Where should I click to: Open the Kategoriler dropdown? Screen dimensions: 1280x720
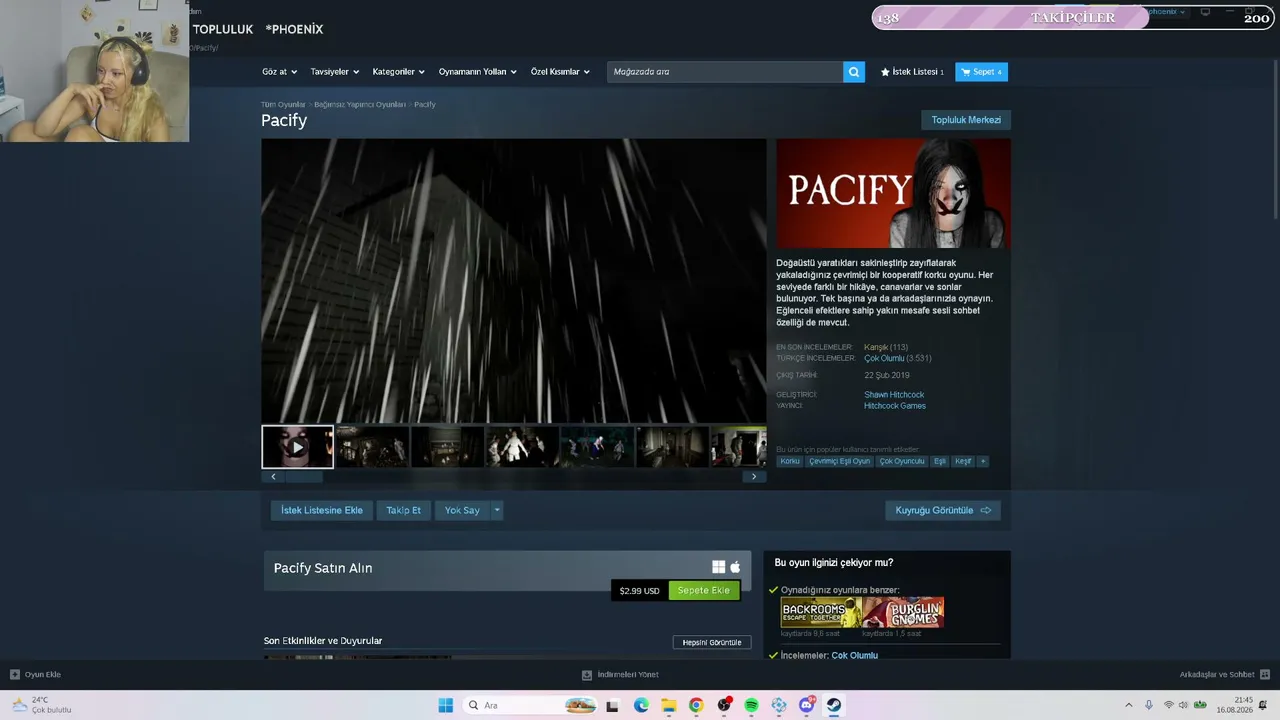[399, 72]
